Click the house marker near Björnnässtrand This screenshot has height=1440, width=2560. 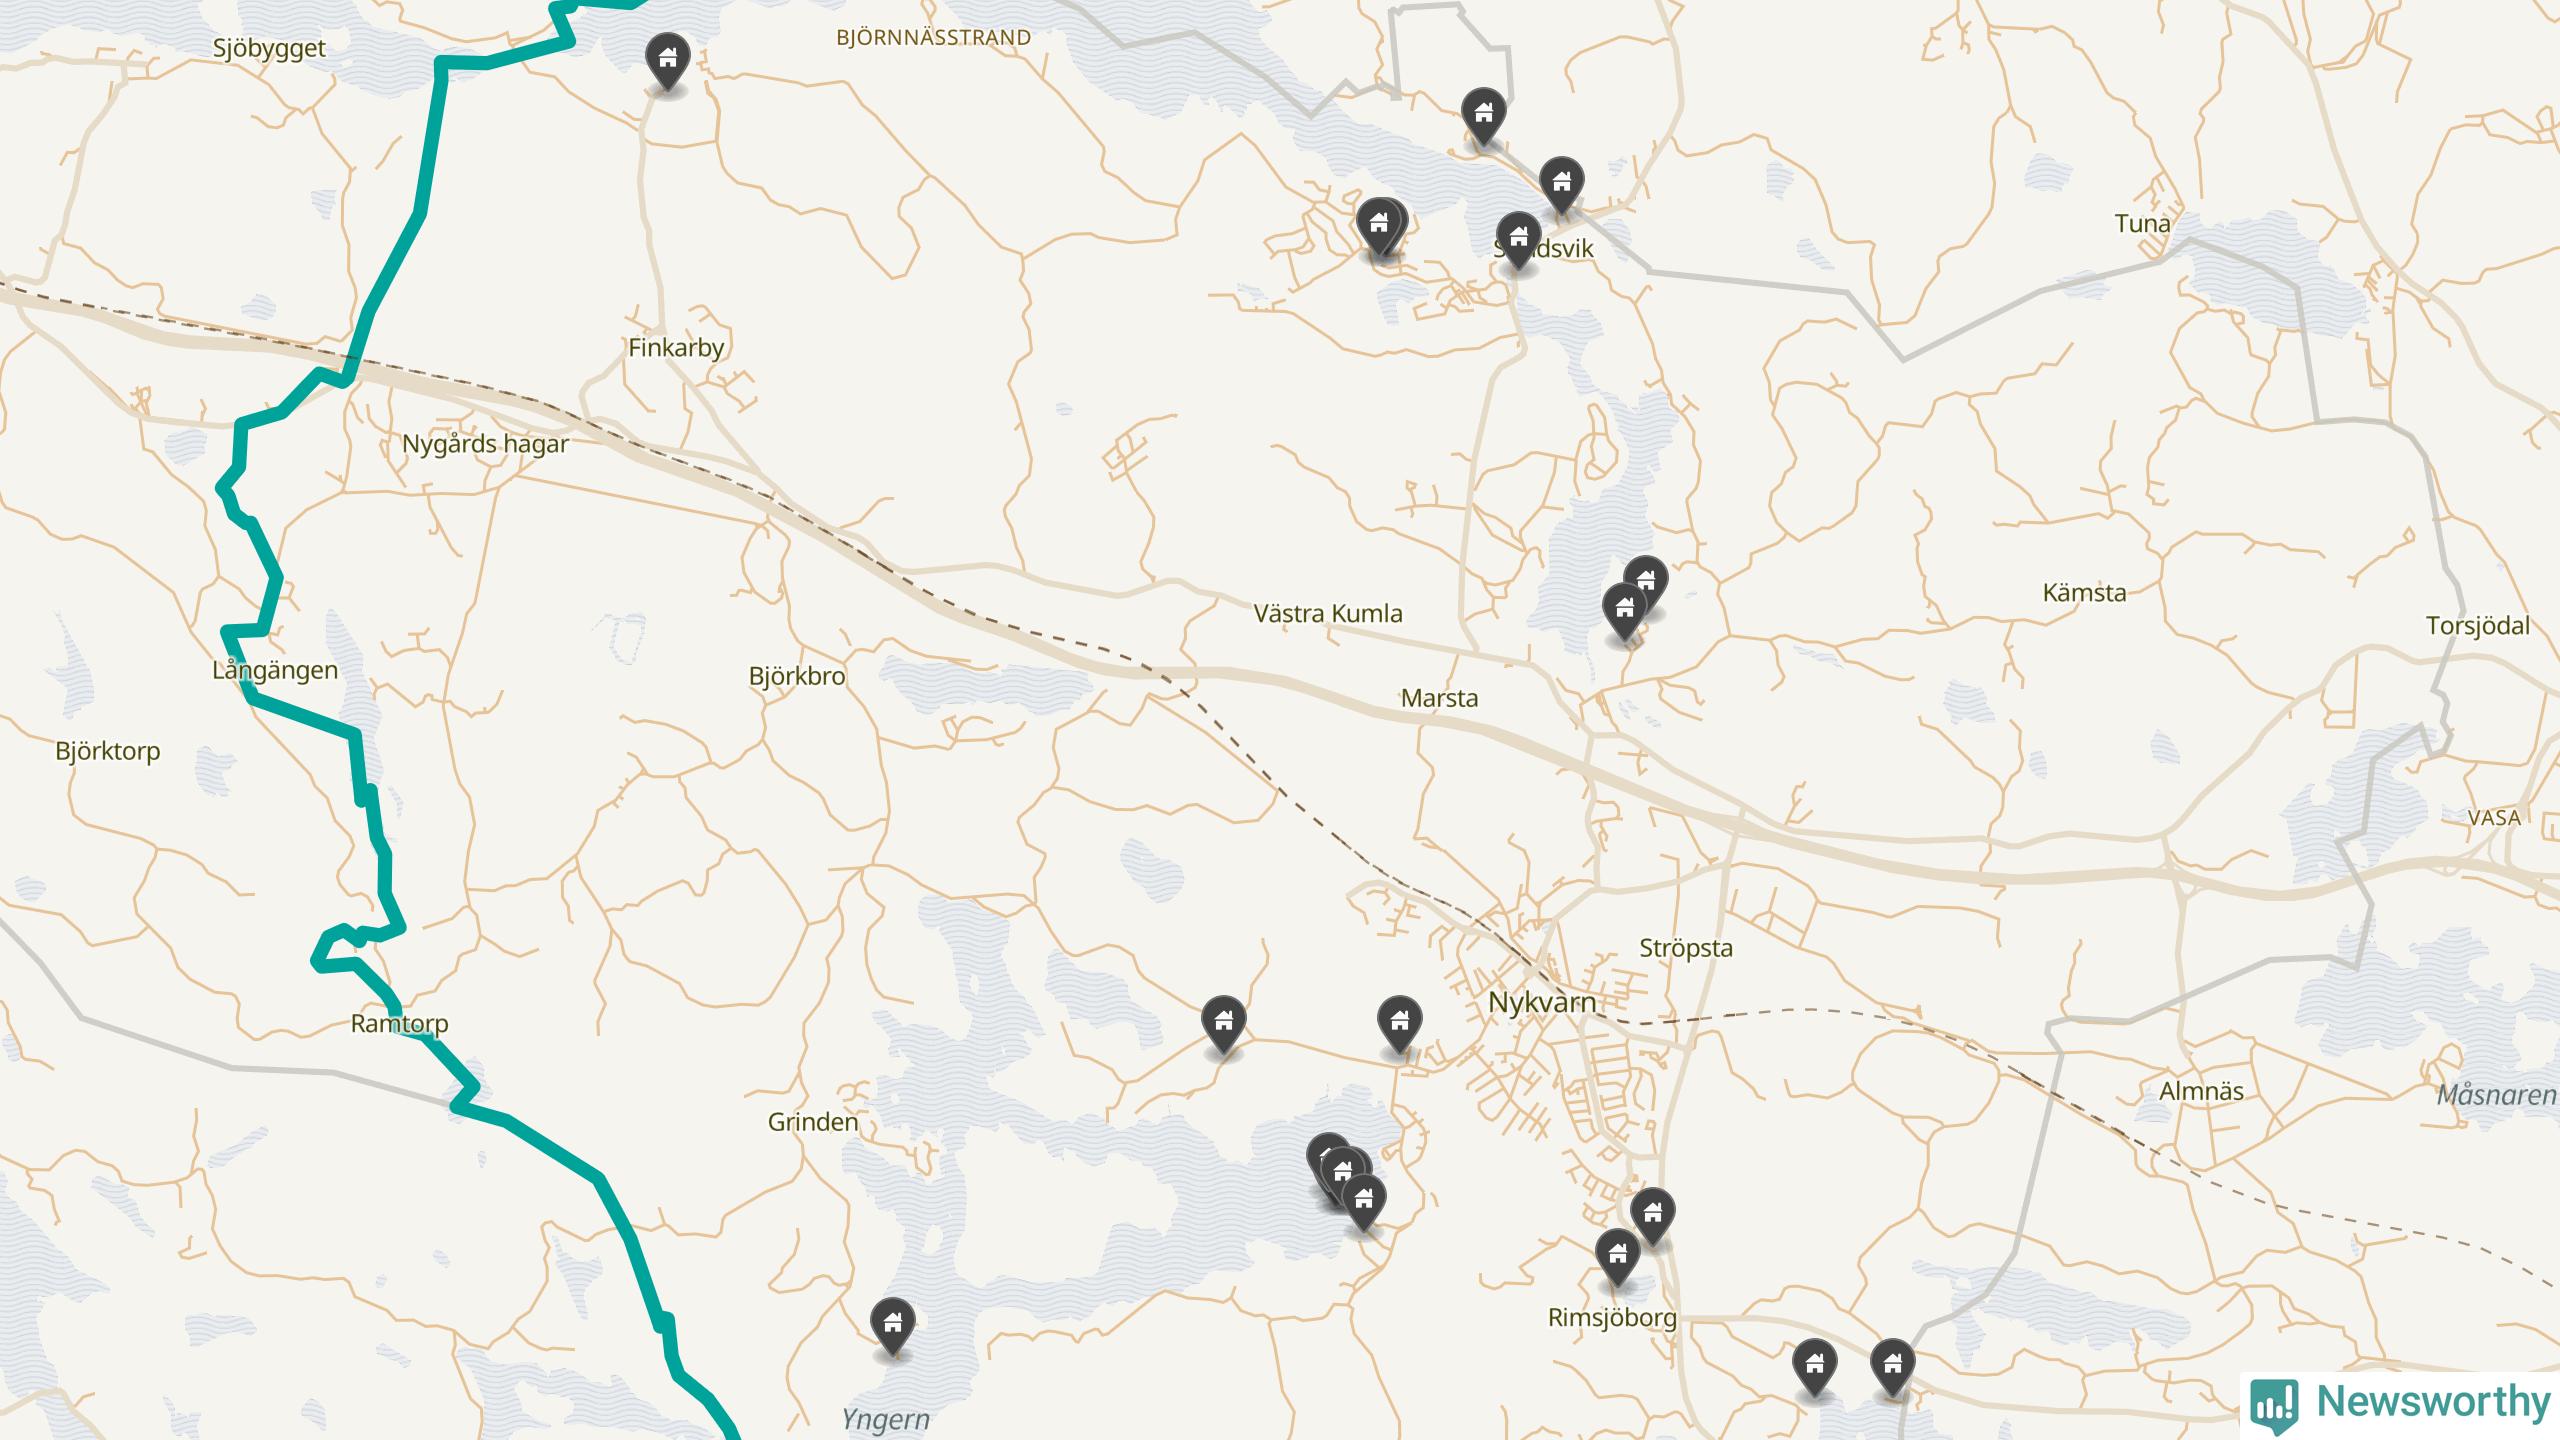pyautogui.click(x=667, y=62)
